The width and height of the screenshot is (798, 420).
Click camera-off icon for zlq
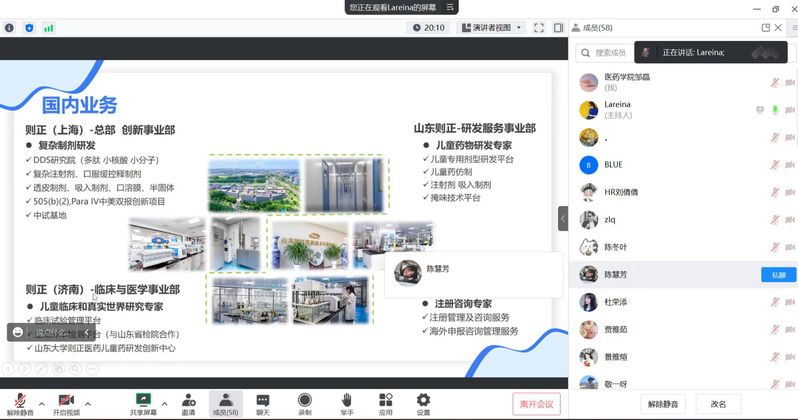coord(790,219)
